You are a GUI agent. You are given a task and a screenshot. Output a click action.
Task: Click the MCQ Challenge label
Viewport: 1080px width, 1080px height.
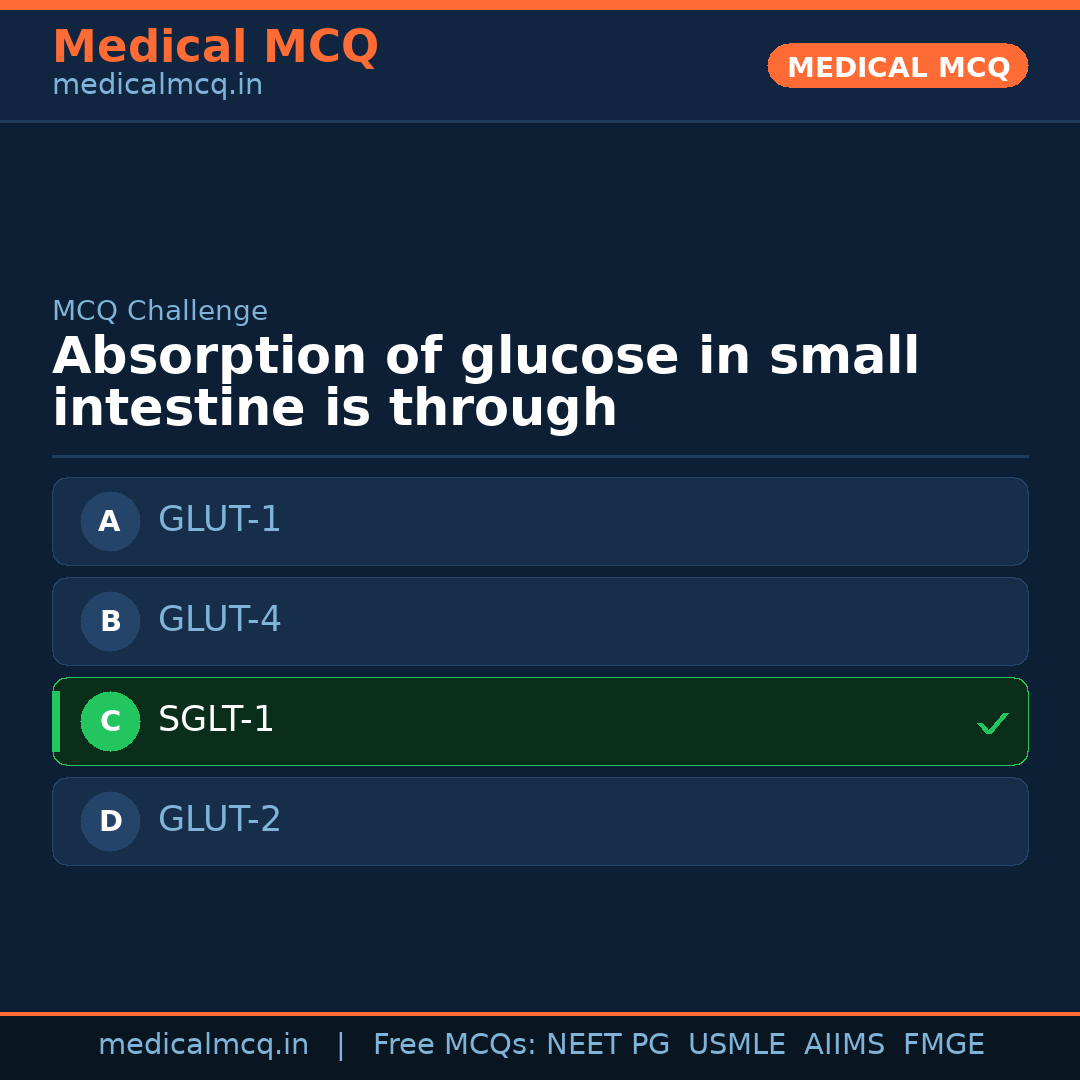point(160,312)
